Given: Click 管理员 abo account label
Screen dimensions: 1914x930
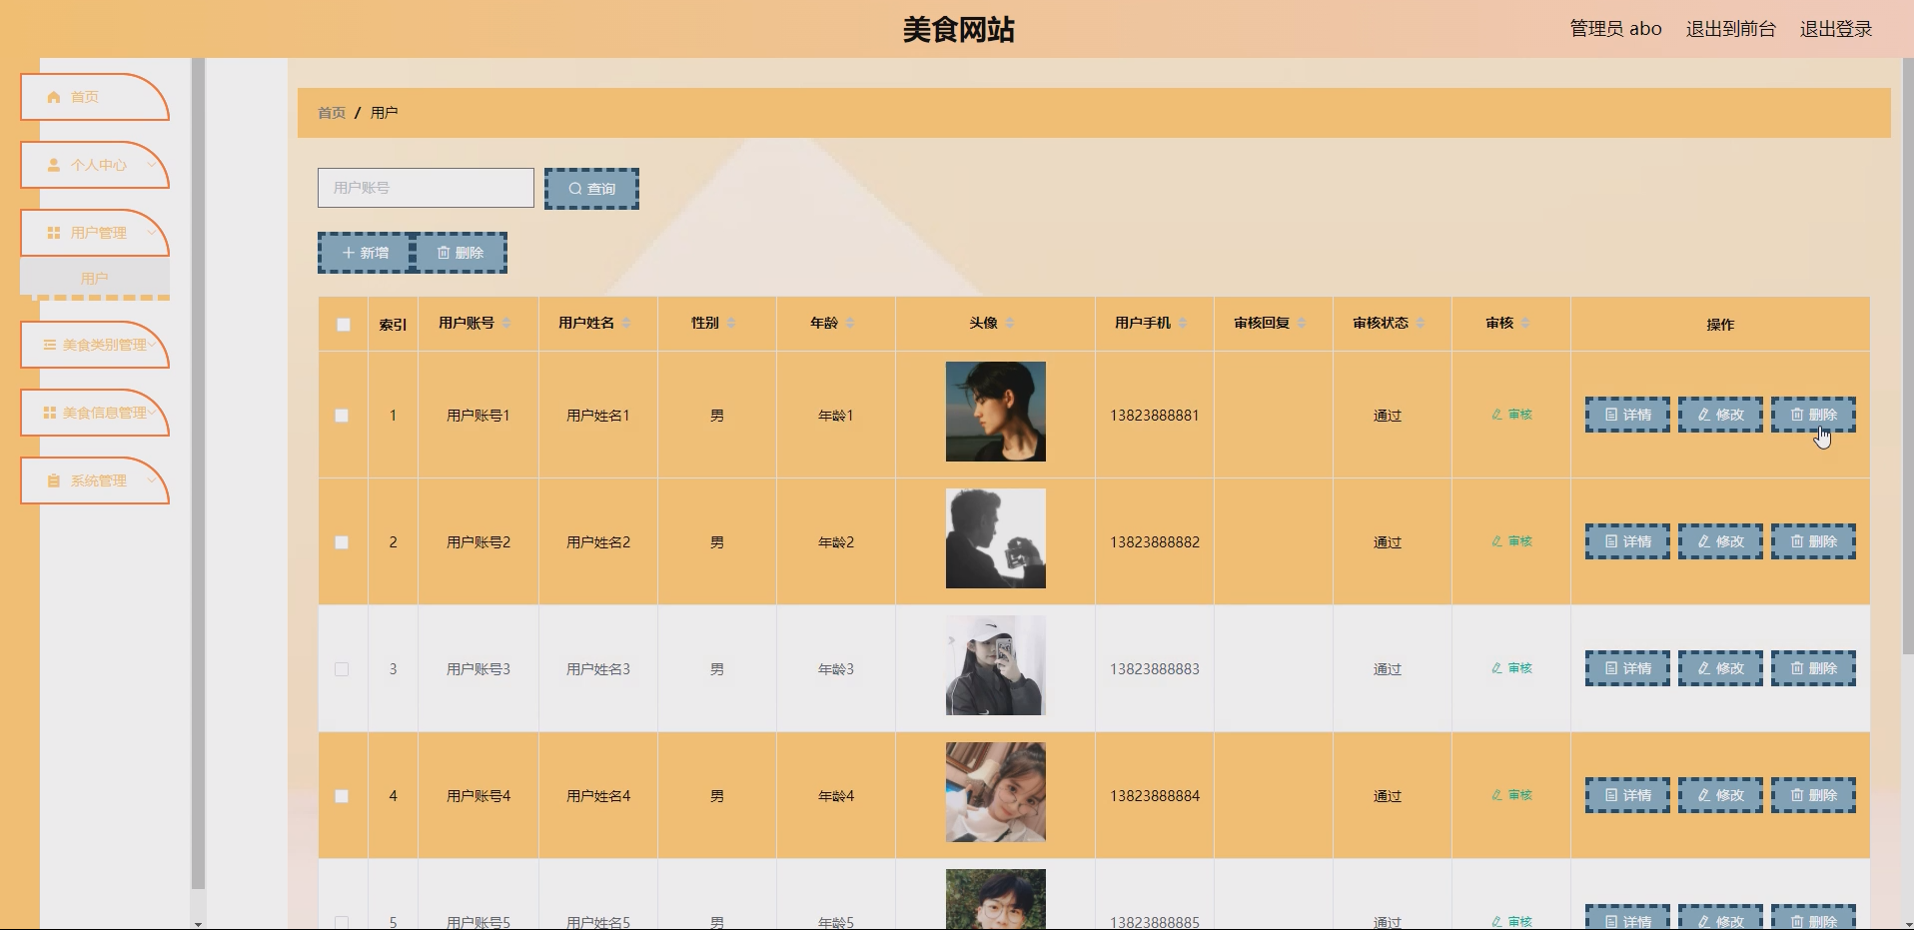Looking at the screenshot, I should pyautogui.click(x=1615, y=29).
